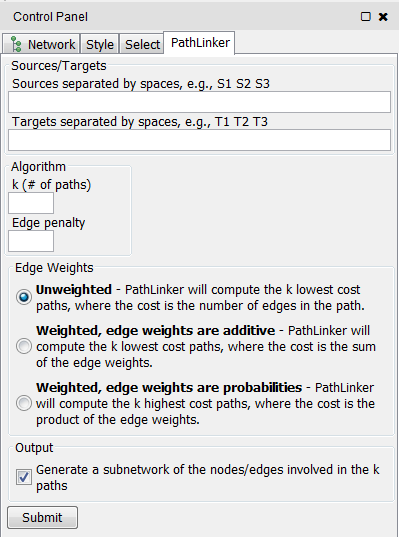Viewport: 399px width, 537px height.
Task: Open the Style tab
Action: (100, 44)
